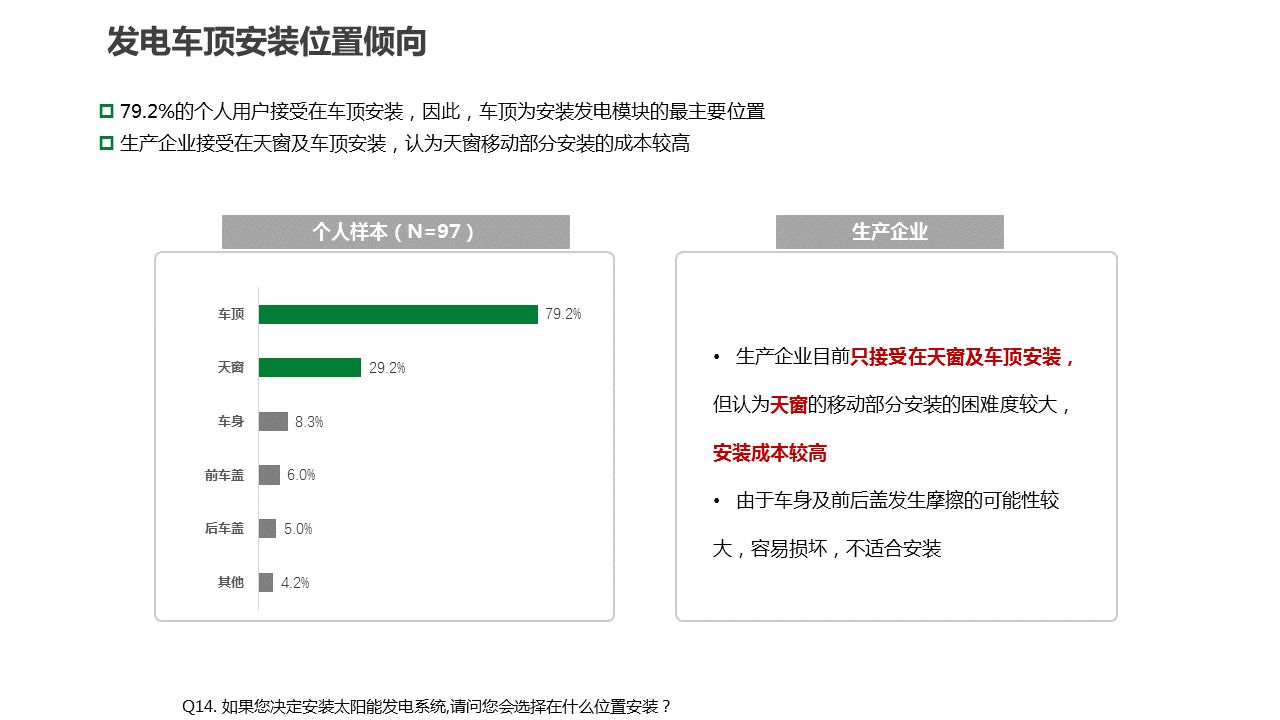Click the 生产企业 gray header tab

click(x=889, y=232)
